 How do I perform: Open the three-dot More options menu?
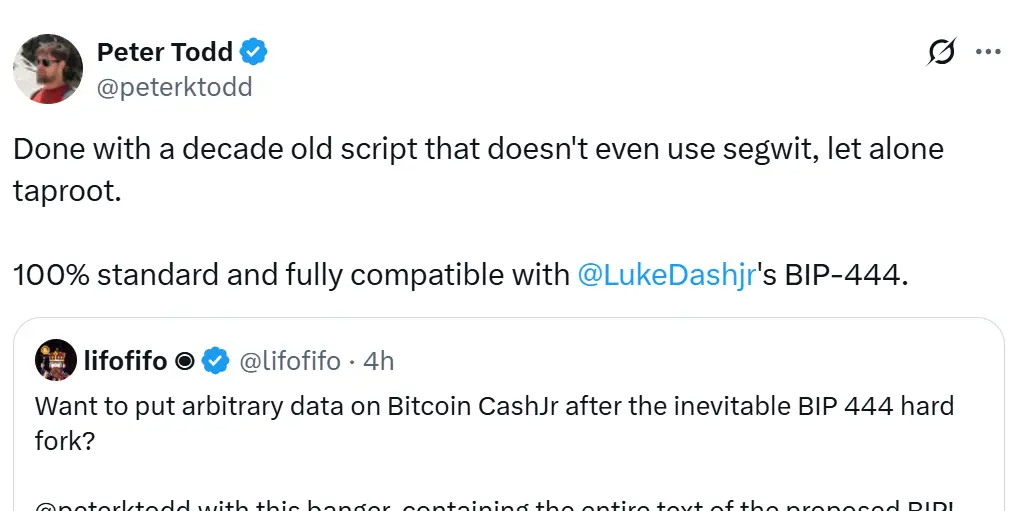click(x=988, y=52)
